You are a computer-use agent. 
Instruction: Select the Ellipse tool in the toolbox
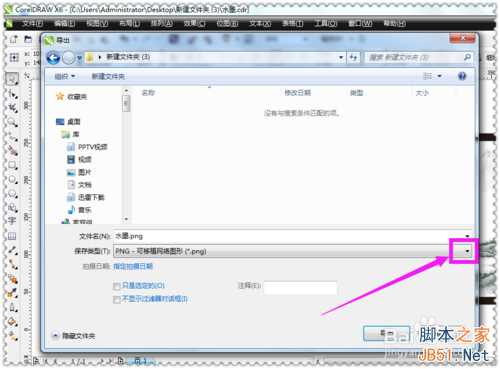[12, 179]
